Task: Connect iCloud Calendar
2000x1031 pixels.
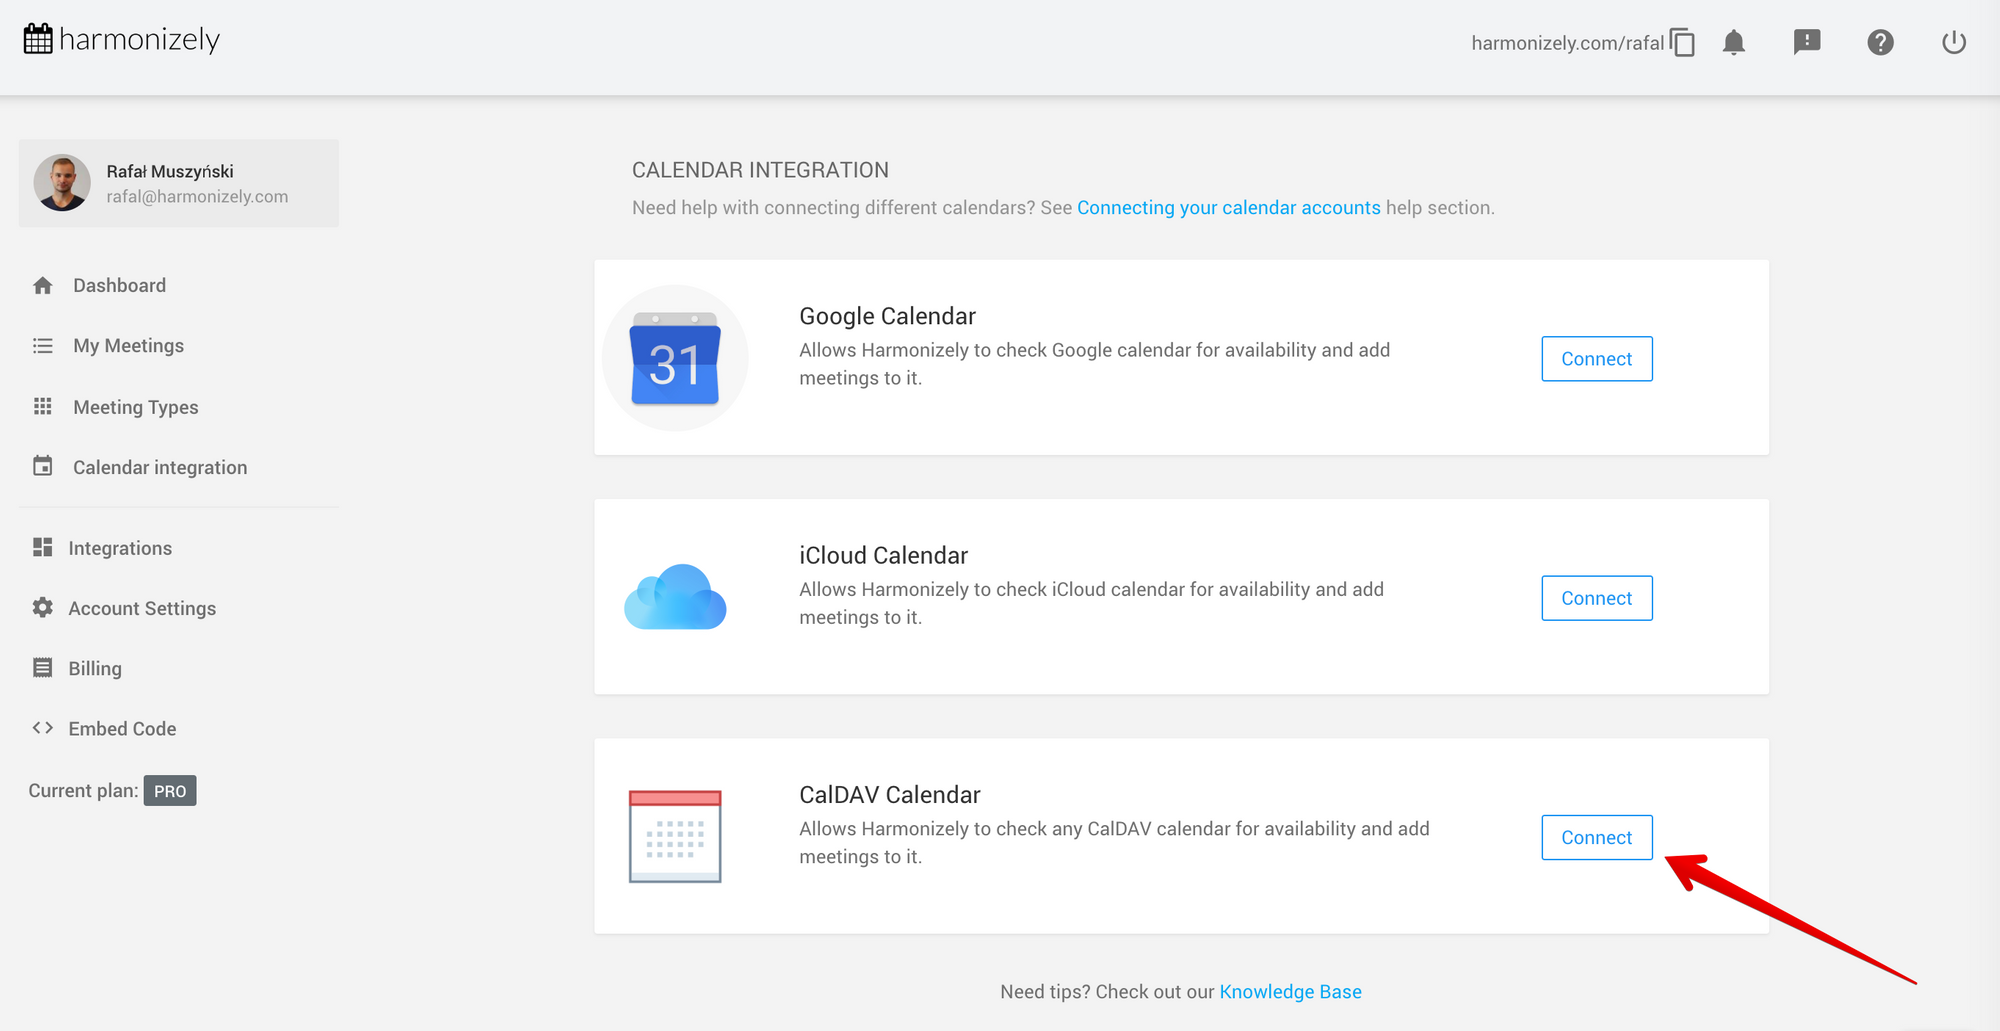Action: tap(1597, 598)
